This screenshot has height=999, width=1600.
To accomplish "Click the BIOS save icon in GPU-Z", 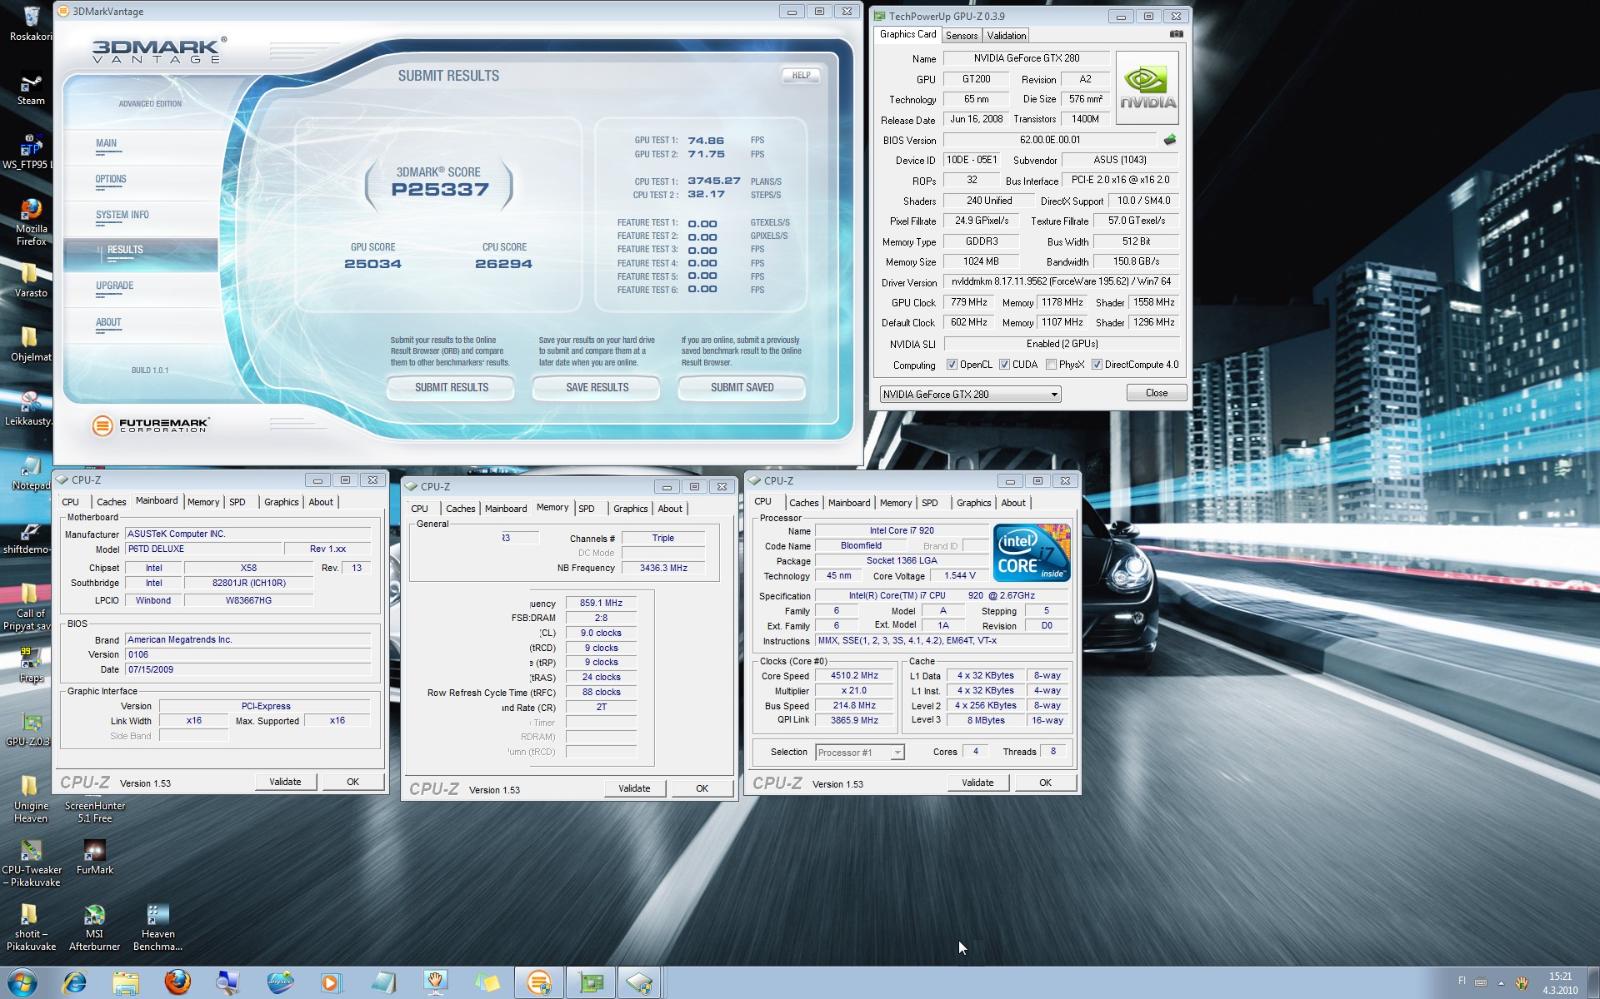I will click(1169, 140).
